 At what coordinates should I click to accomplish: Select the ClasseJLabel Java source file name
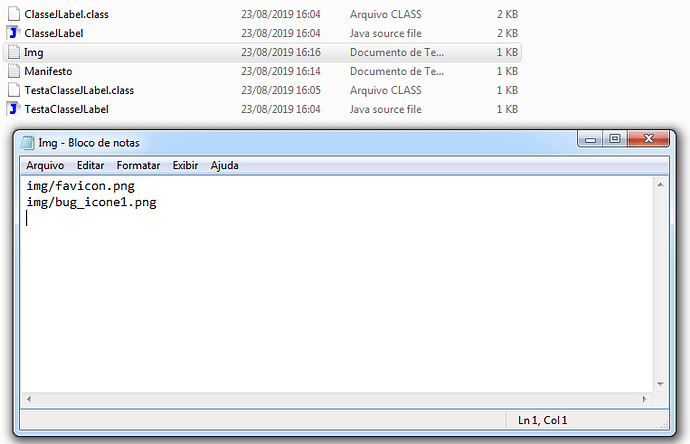54,33
